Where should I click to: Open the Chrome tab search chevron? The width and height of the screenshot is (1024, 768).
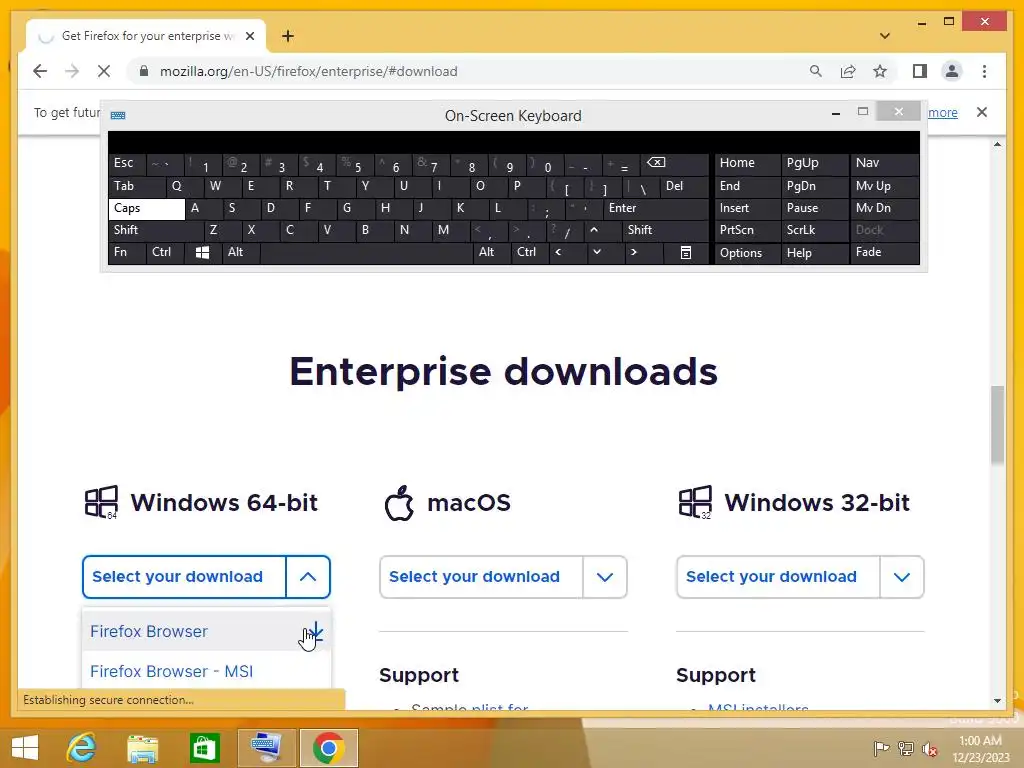(885, 36)
